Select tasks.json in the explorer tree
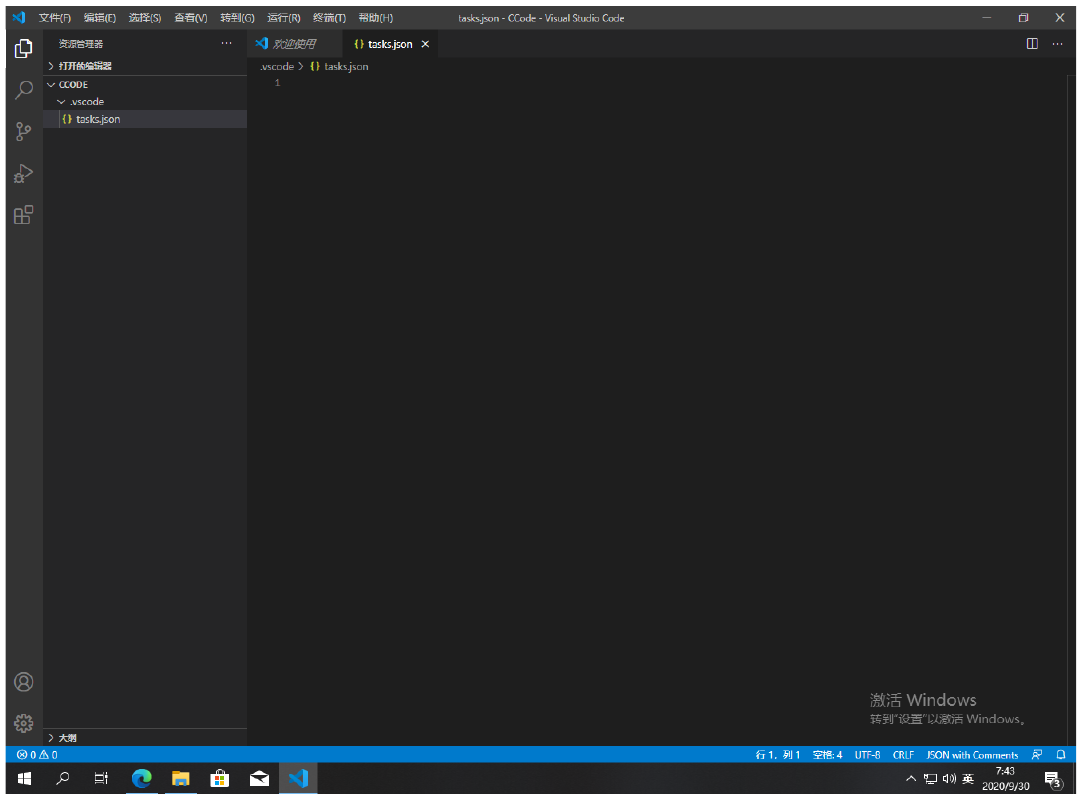1085x801 pixels. click(98, 119)
